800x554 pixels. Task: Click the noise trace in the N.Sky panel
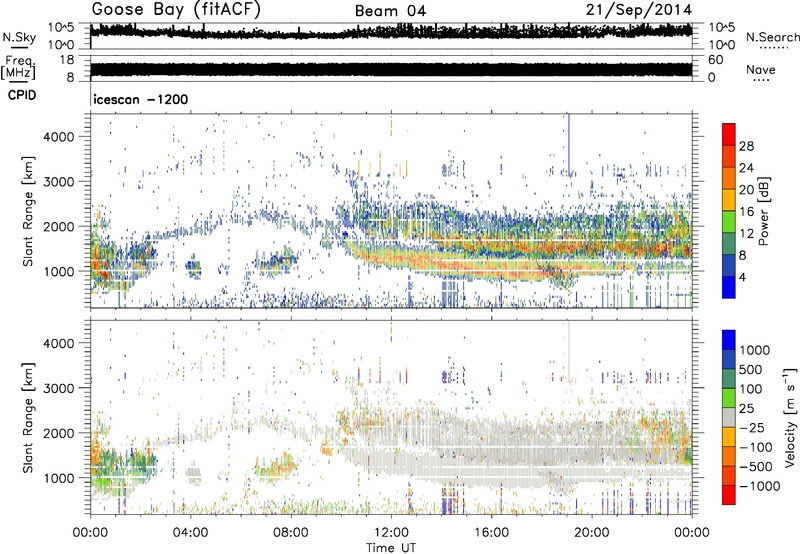(x=391, y=32)
